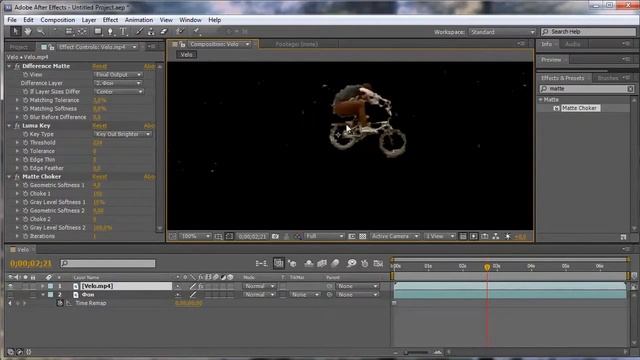Image resolution: width=640 pixels, height=360 pixels.
Task: Open the Workspace Standard dropdown
Action: pos(502,32)
